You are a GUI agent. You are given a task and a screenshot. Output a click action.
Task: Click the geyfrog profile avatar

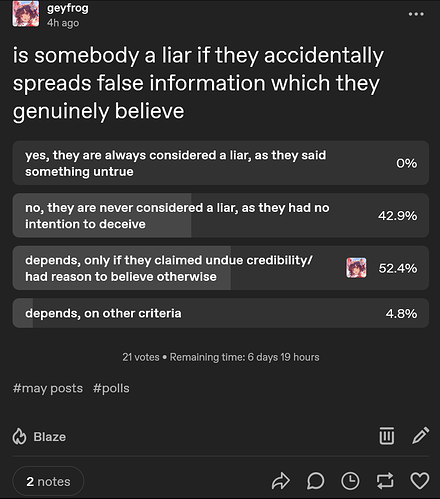point(26,14)
